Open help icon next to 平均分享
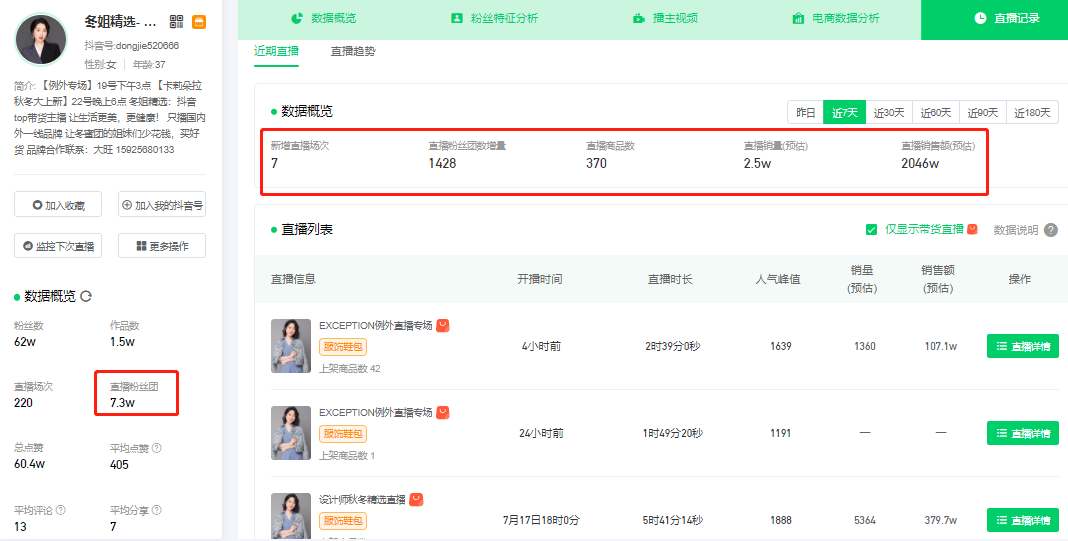Screen dimensions: 1068x541 [x=157, y=510]
